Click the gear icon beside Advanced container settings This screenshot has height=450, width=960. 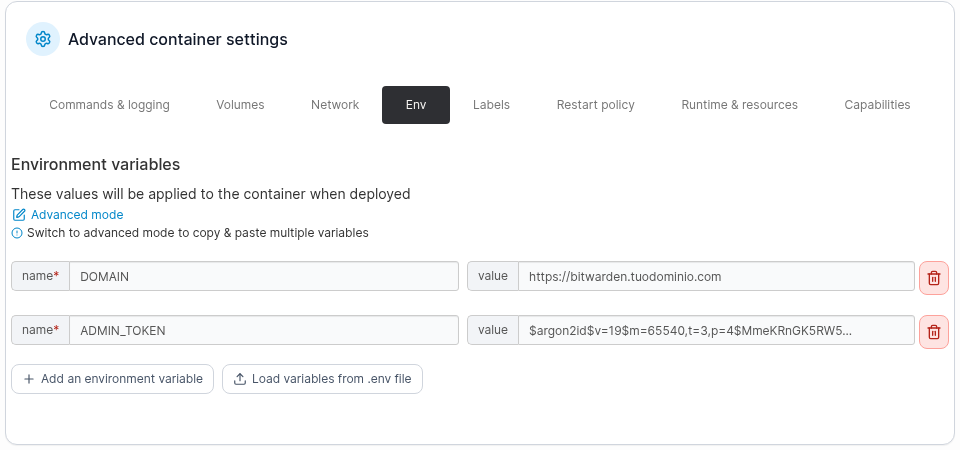click(x=43, y=39)
